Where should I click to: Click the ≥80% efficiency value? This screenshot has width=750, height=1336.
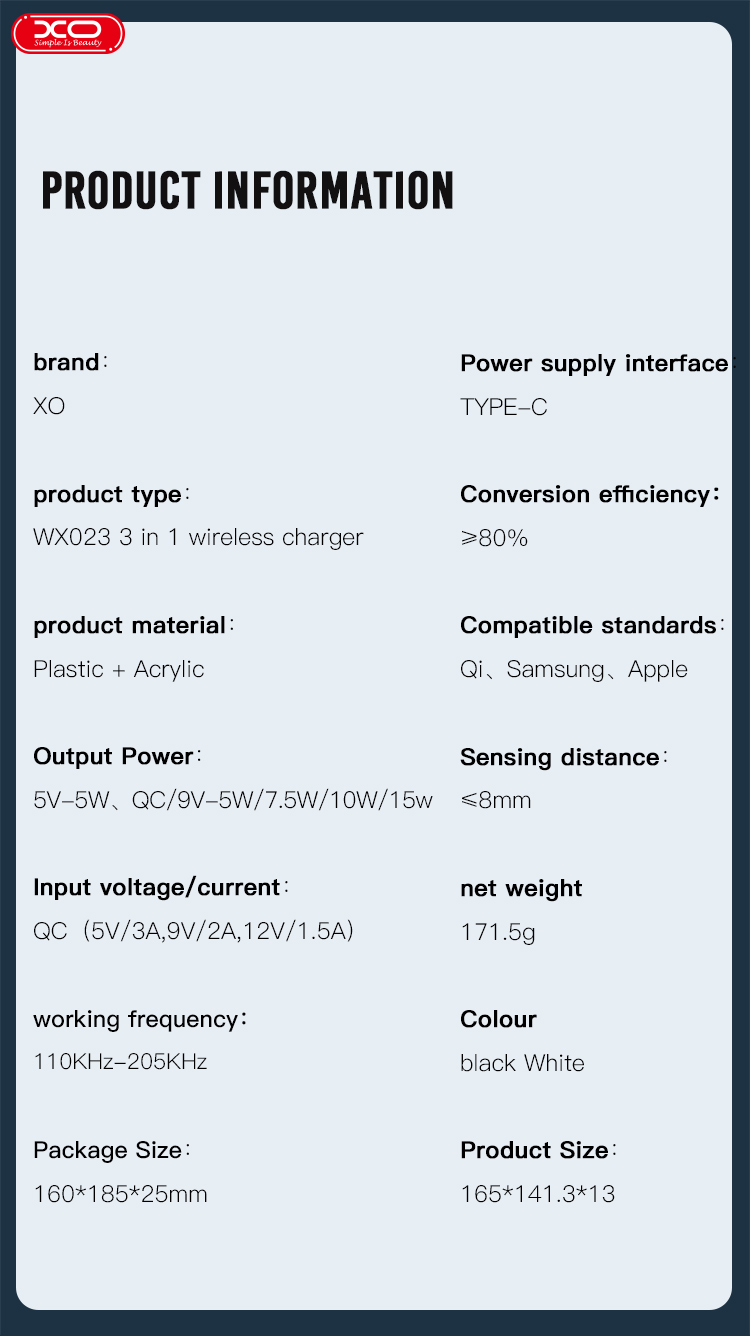coord(494,538)
